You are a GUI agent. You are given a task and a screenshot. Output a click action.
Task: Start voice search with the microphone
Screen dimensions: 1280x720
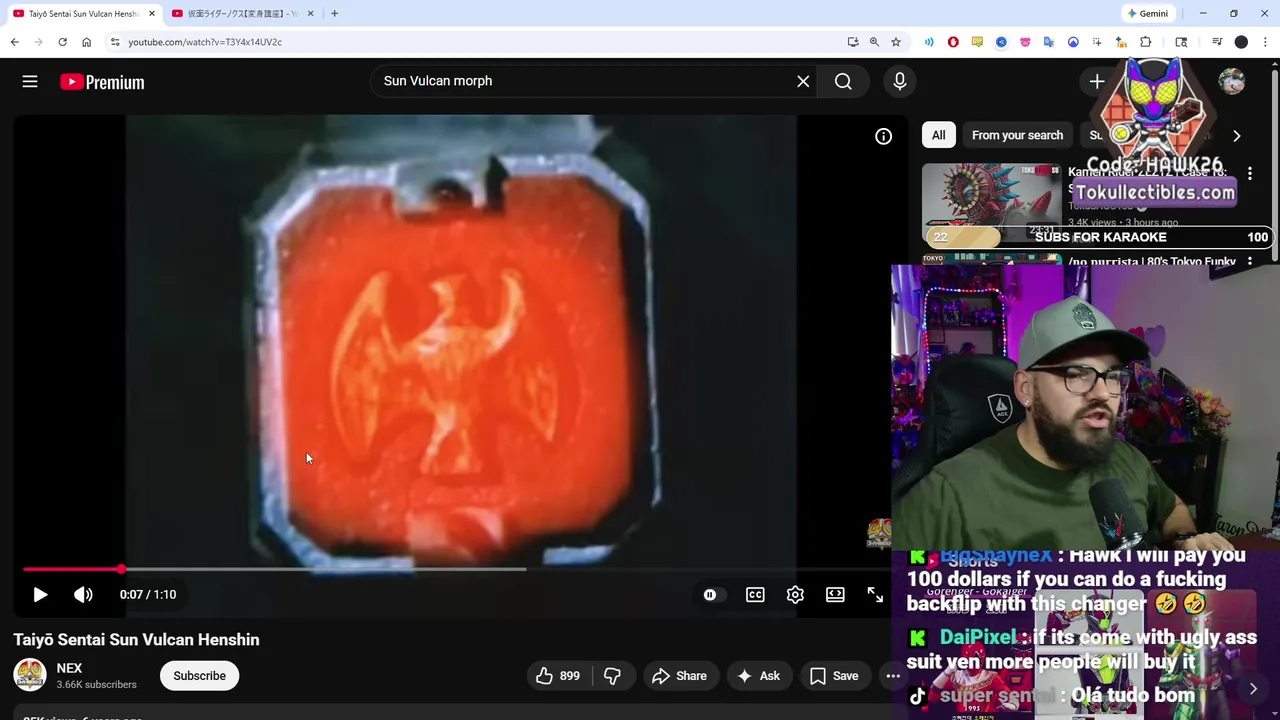pos(900,81)
